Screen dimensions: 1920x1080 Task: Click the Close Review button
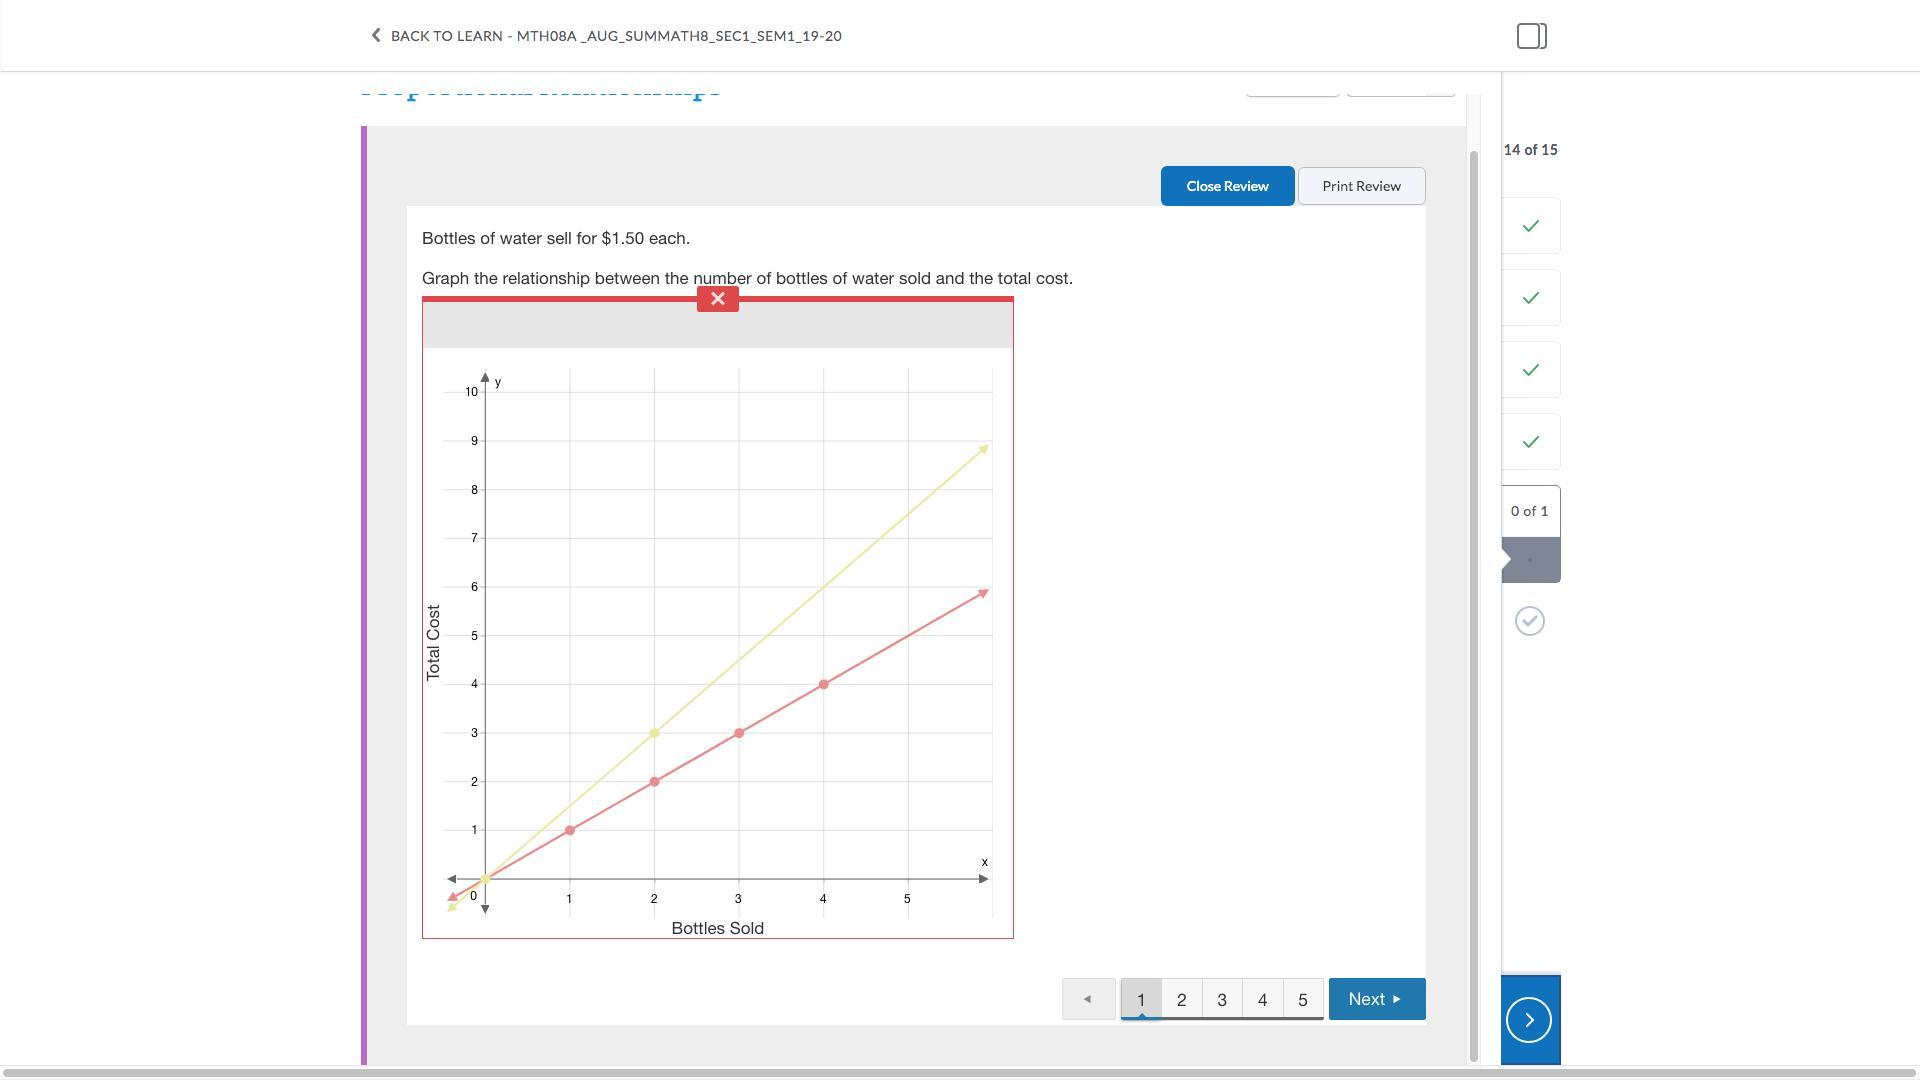click(1227, 186)
